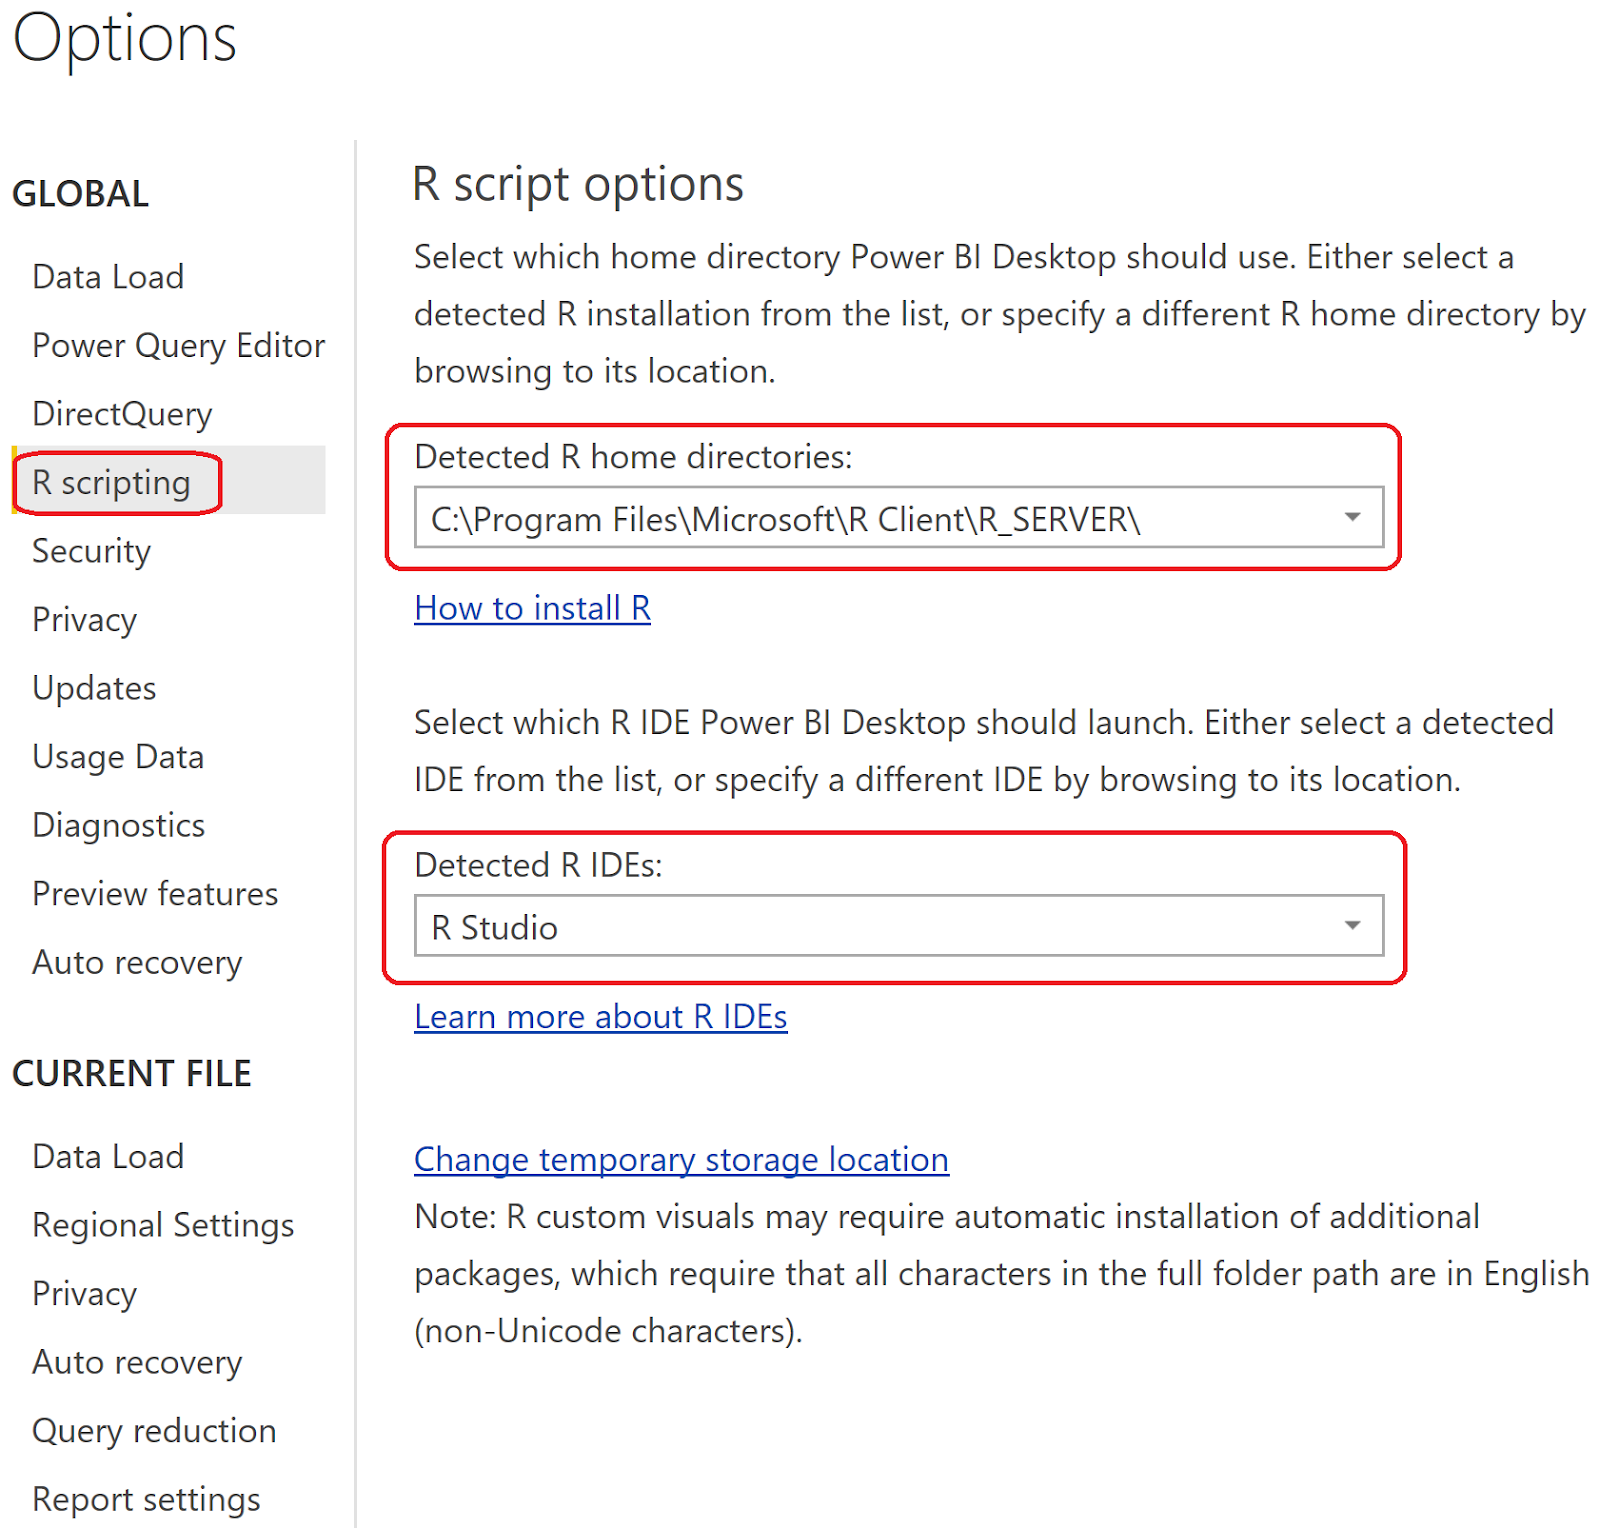Select Current File Privacy options
This screenshot has width=1600, height=1528.
[84, 1294]
